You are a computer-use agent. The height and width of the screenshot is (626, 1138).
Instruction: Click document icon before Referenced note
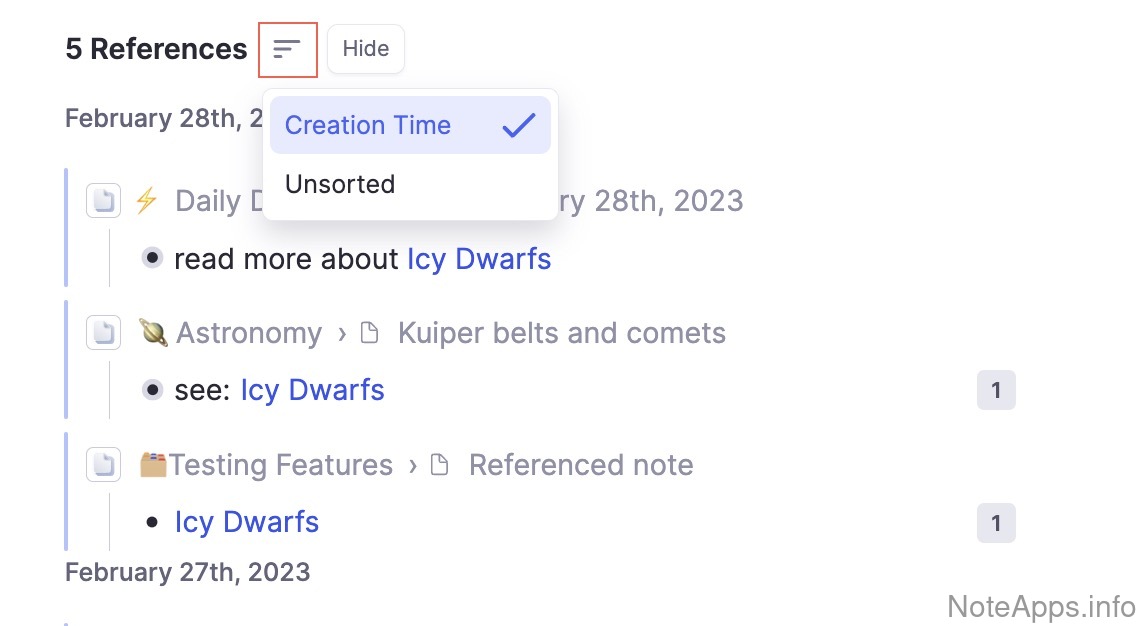tap(440, 465)
